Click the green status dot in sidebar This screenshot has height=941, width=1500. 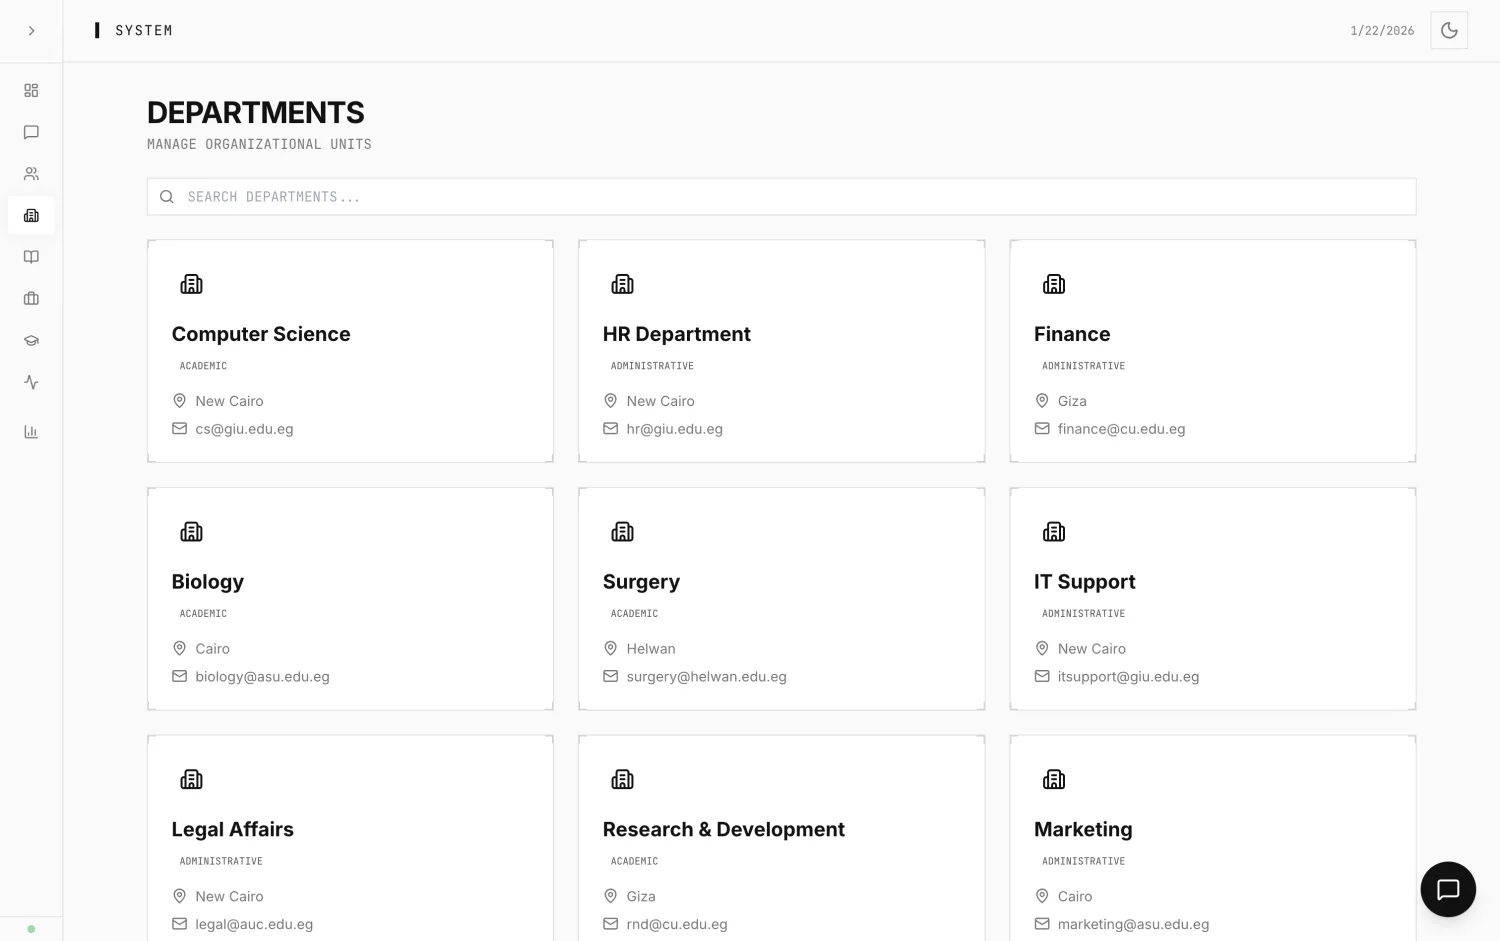31,929
